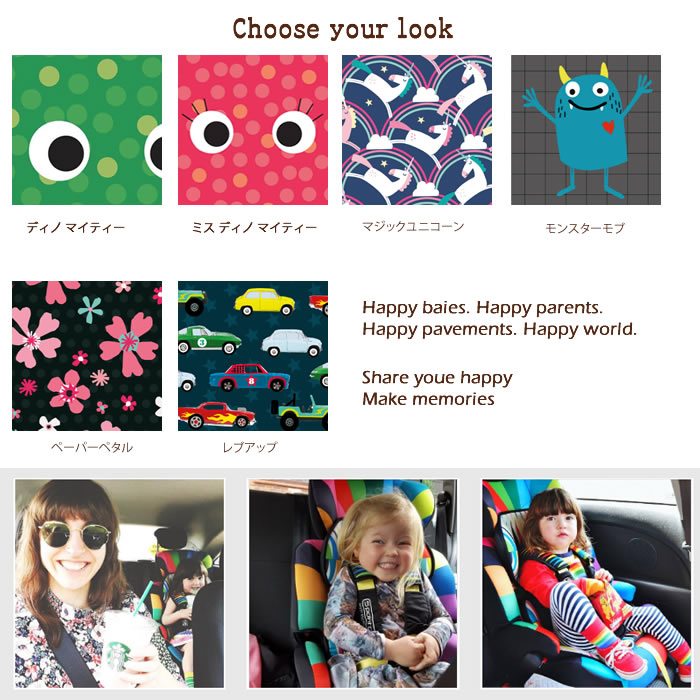Choose the Paper Petal flower pattern
The image size is (700, 700).
pos(87,356)
